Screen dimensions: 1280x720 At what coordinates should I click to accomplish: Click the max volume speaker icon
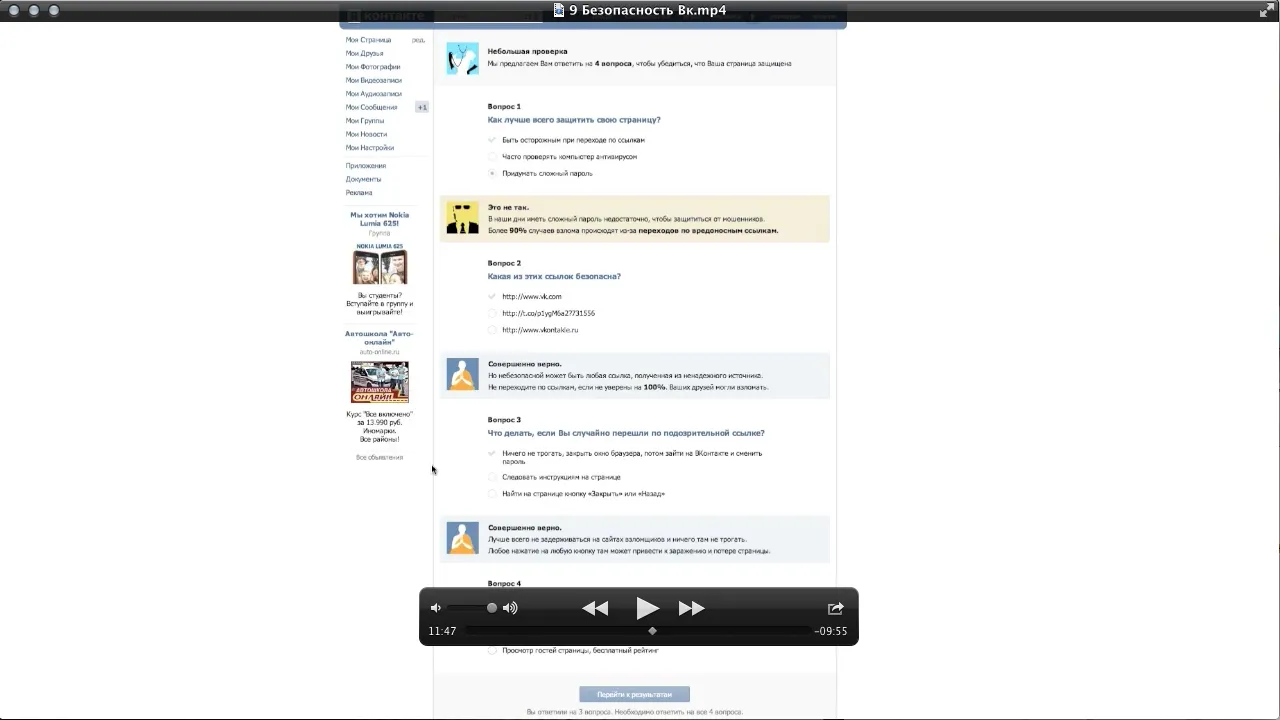coord(510,608)
